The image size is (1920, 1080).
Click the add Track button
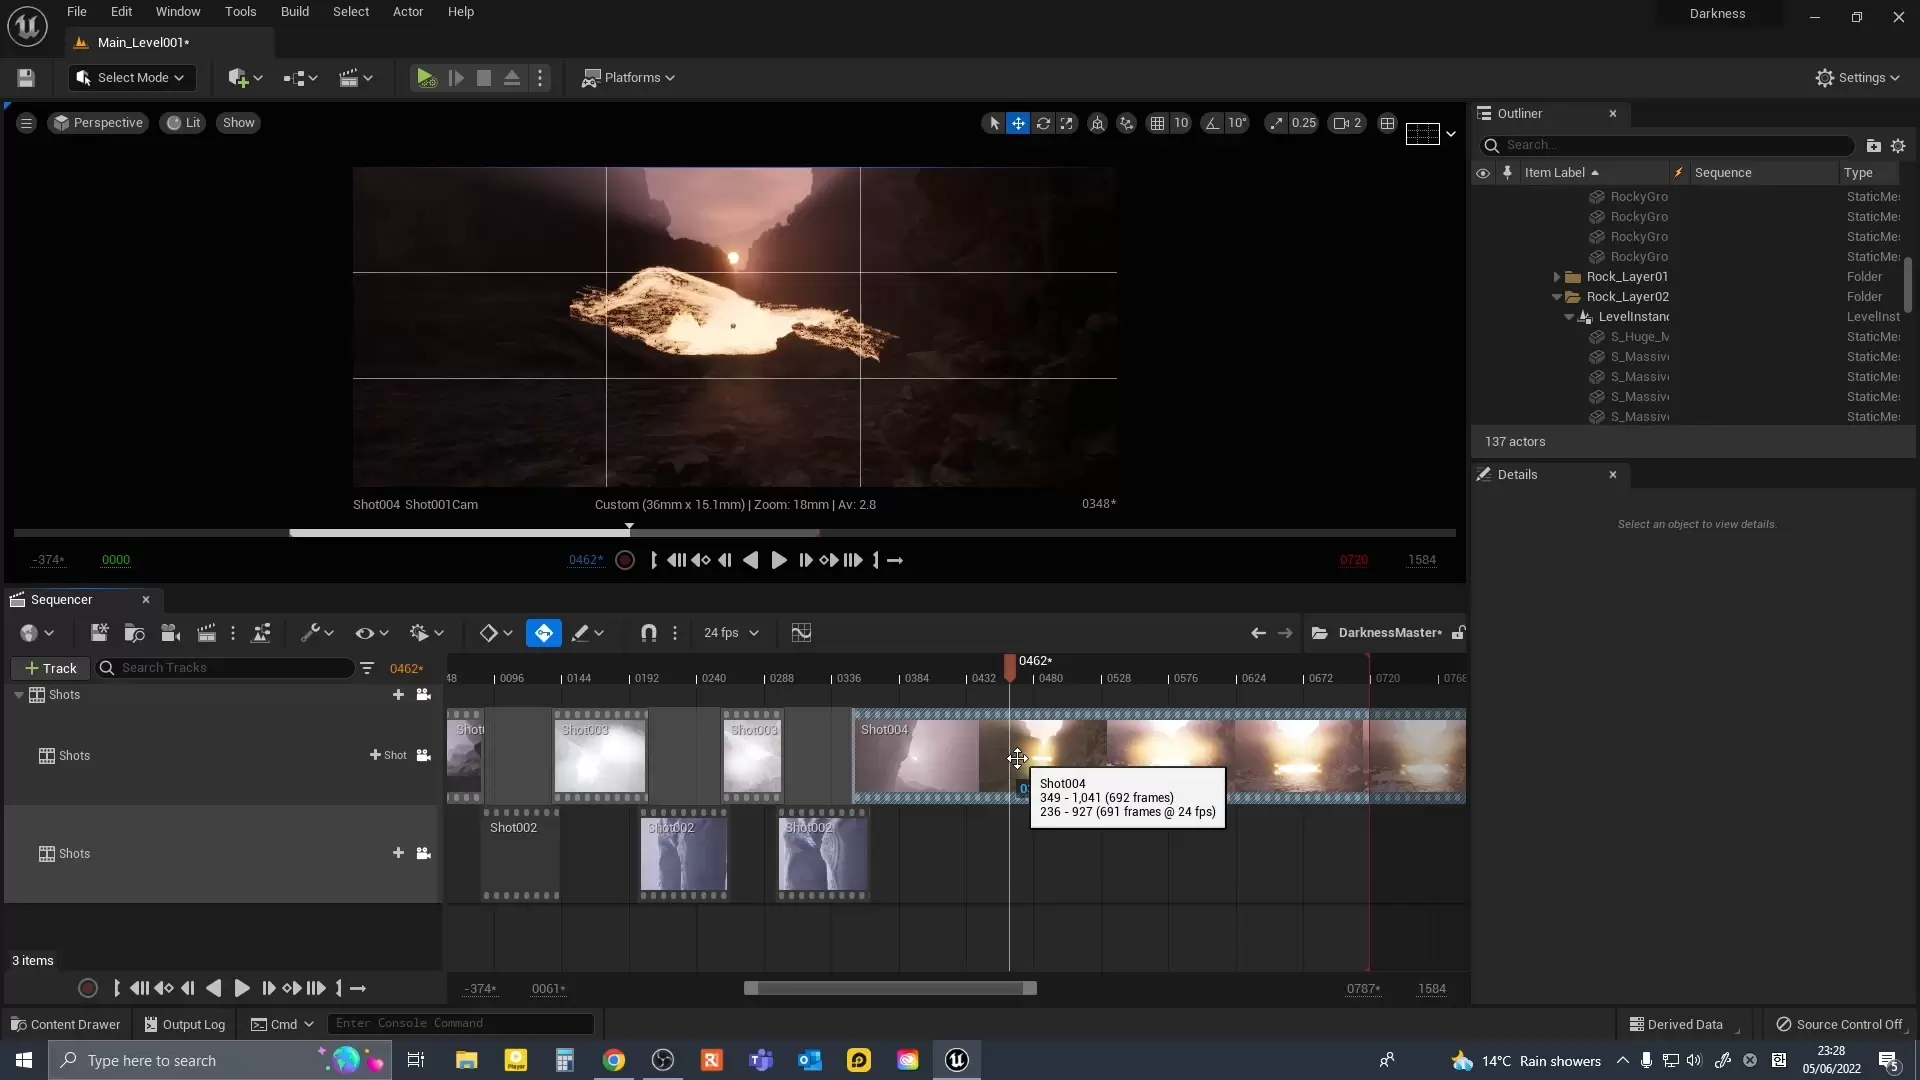coord(50,668)
